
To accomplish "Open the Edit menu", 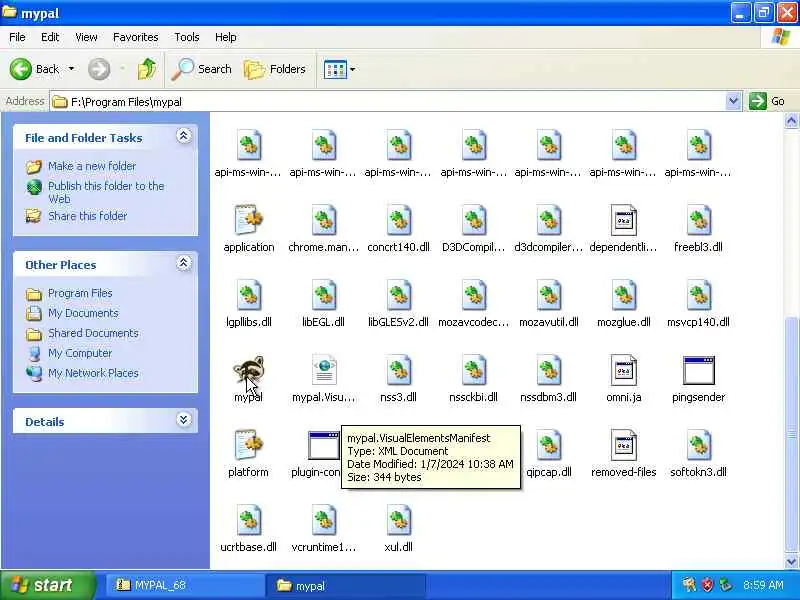I will tap(50, 37).
